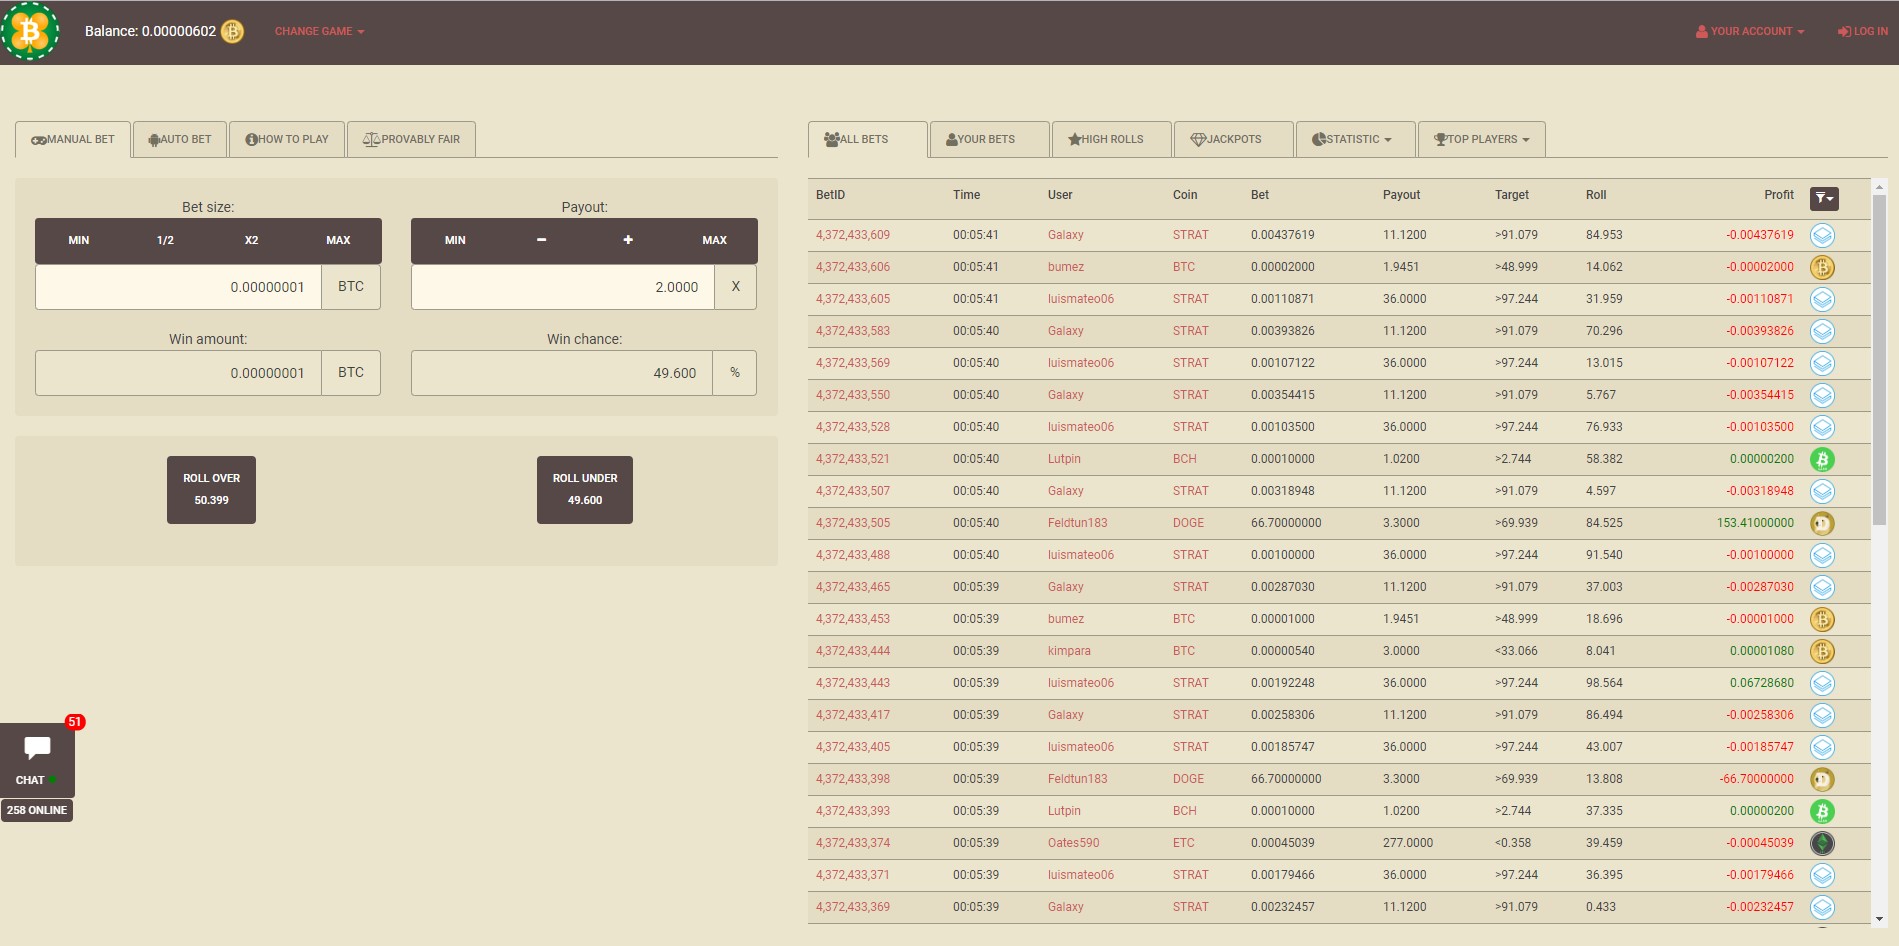This screenshot has width=1899, height=946.
Task: Set bet size to MIN
Action: (x=79, y=240)
